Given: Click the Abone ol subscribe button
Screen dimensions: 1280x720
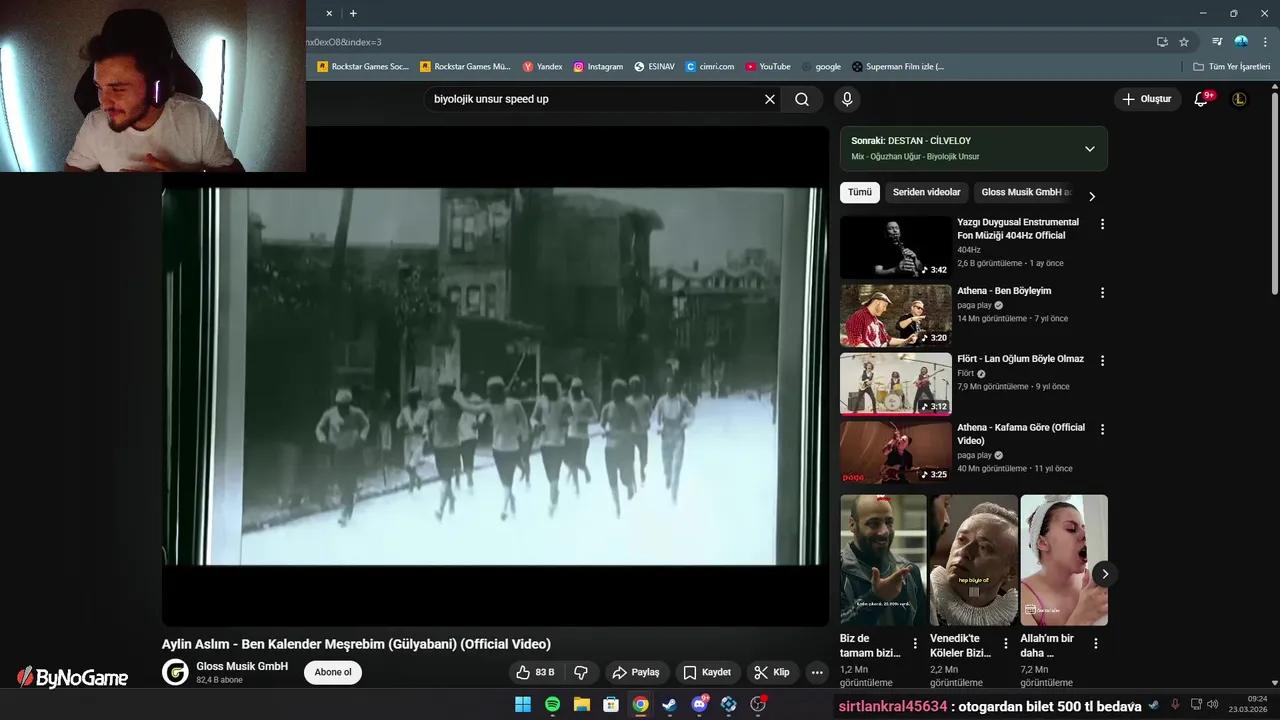Looking at the screenshot, I should tap(333, 673).
